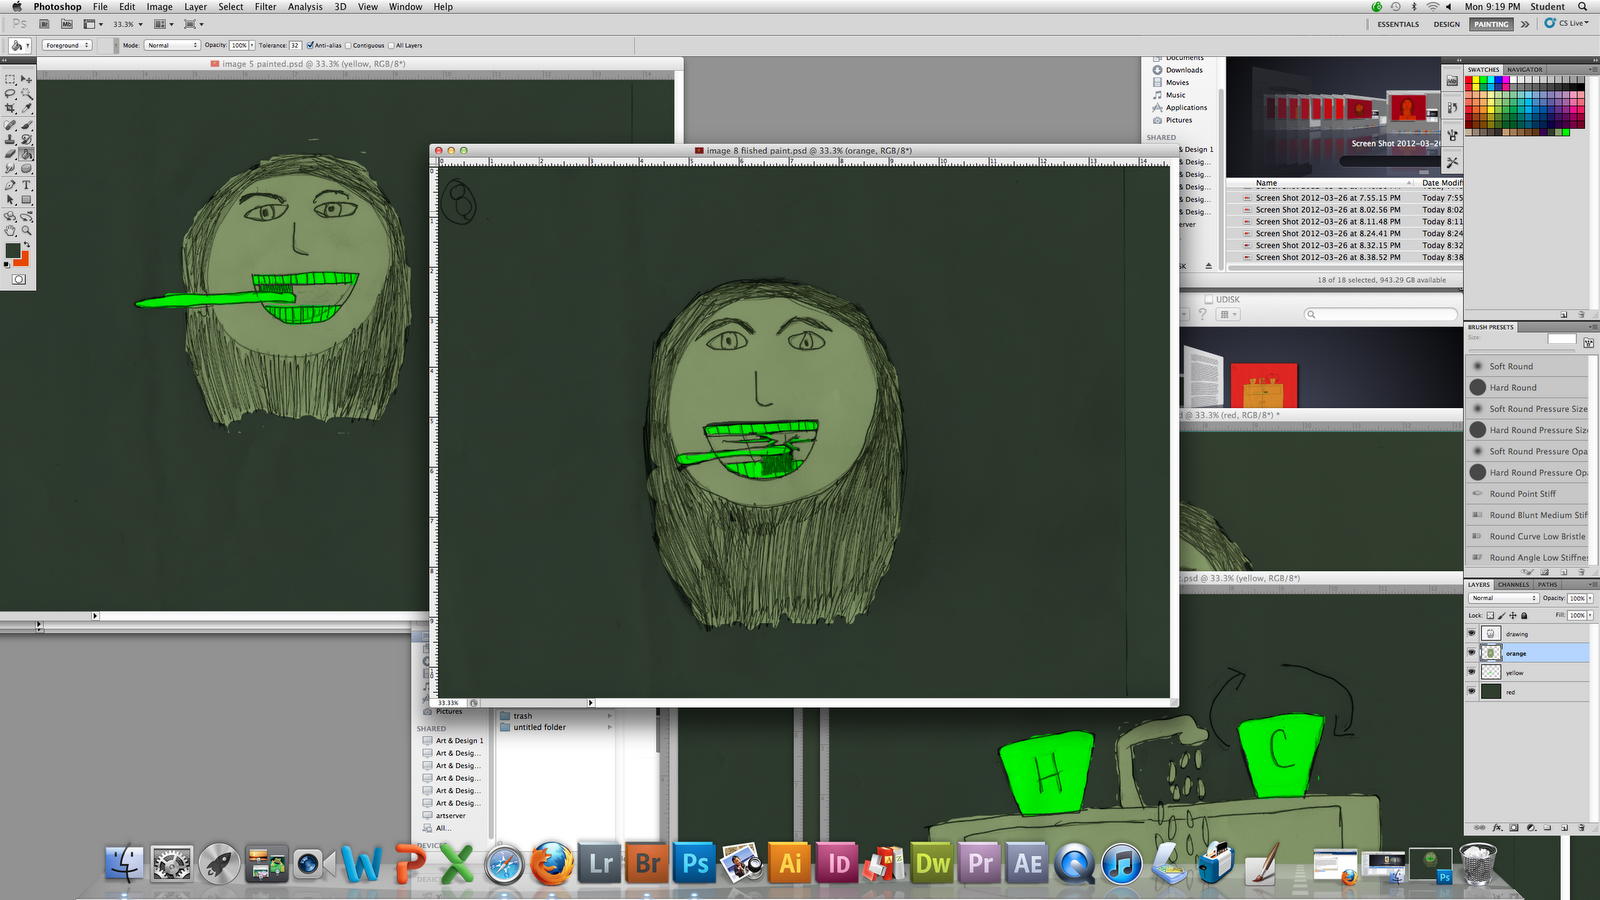Open Photoshop from the Dock
The image size is (1600, 900).
pyautogui.click(x=696, y=863)
